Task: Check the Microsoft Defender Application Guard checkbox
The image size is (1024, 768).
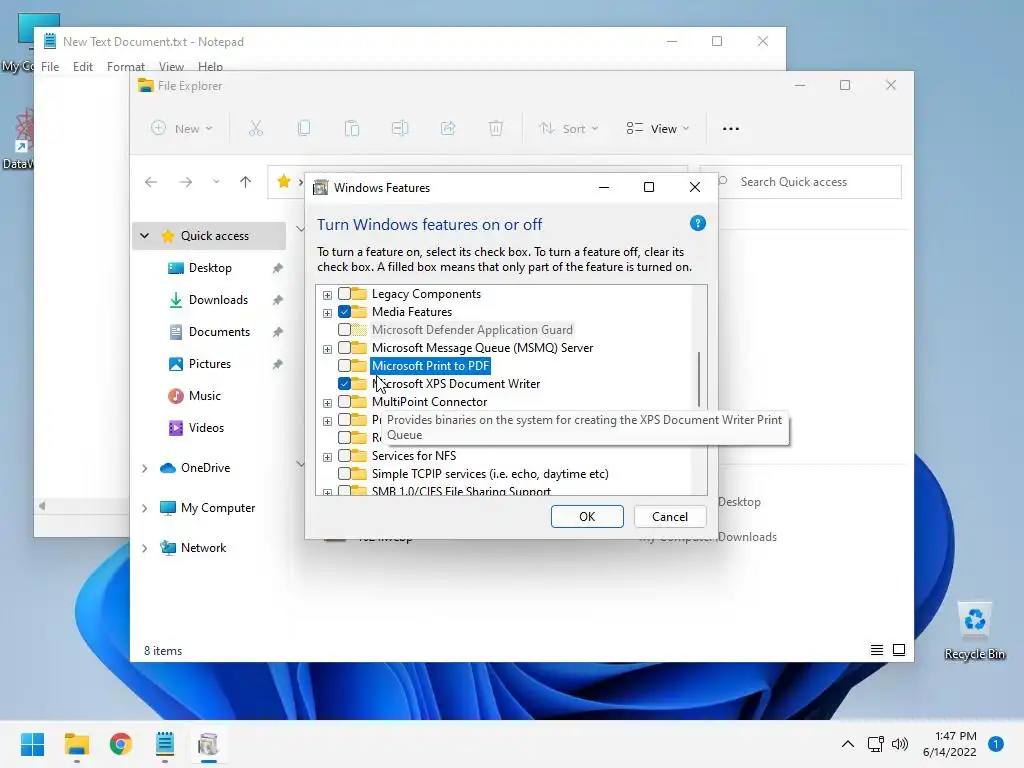Action: coord(344,330)
